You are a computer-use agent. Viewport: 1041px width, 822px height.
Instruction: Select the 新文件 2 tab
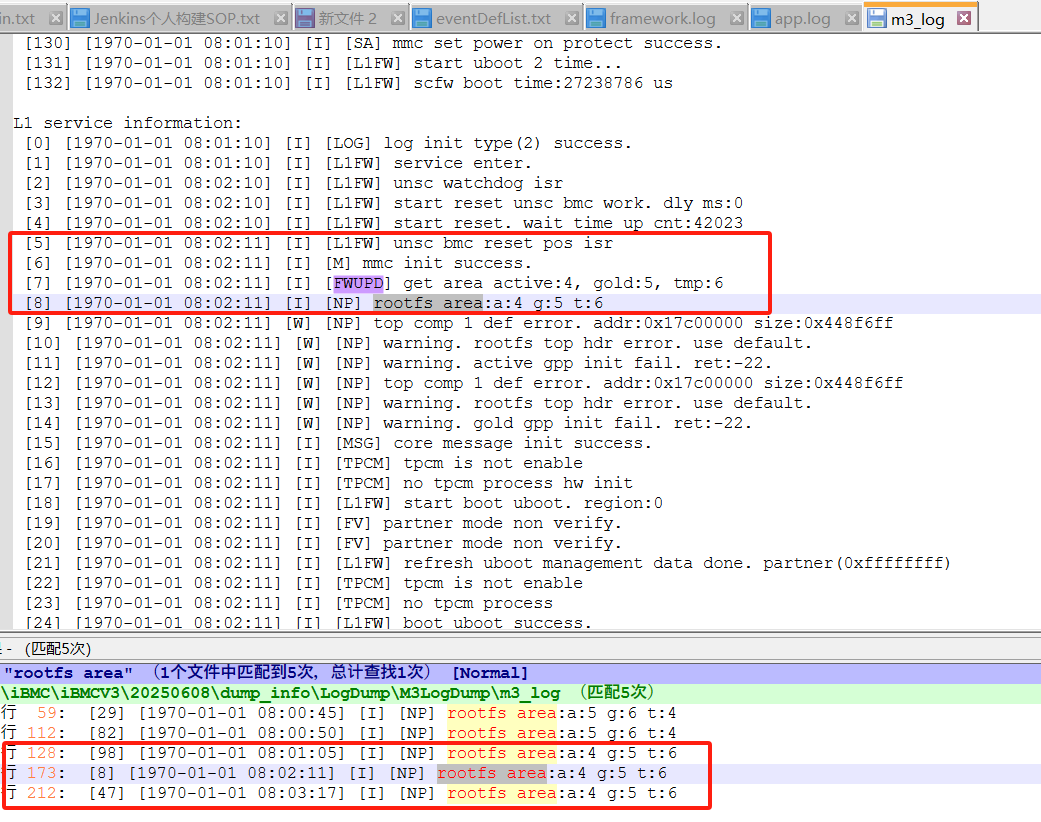(347, 18)
